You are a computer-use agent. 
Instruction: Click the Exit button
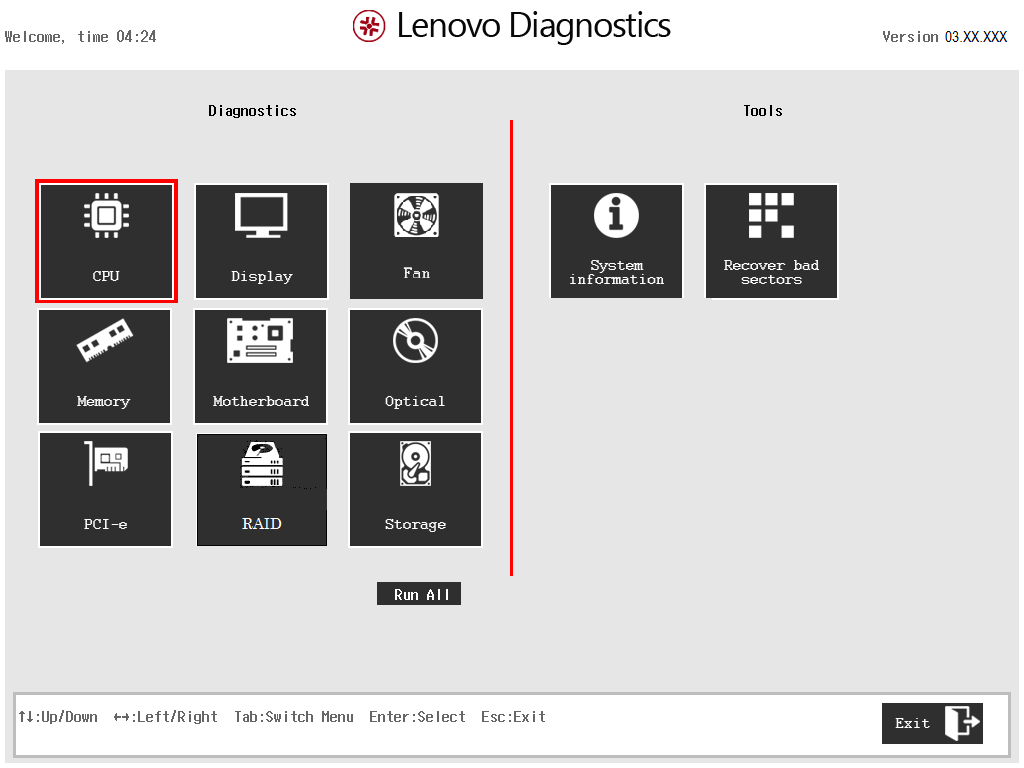coord(932,723)
